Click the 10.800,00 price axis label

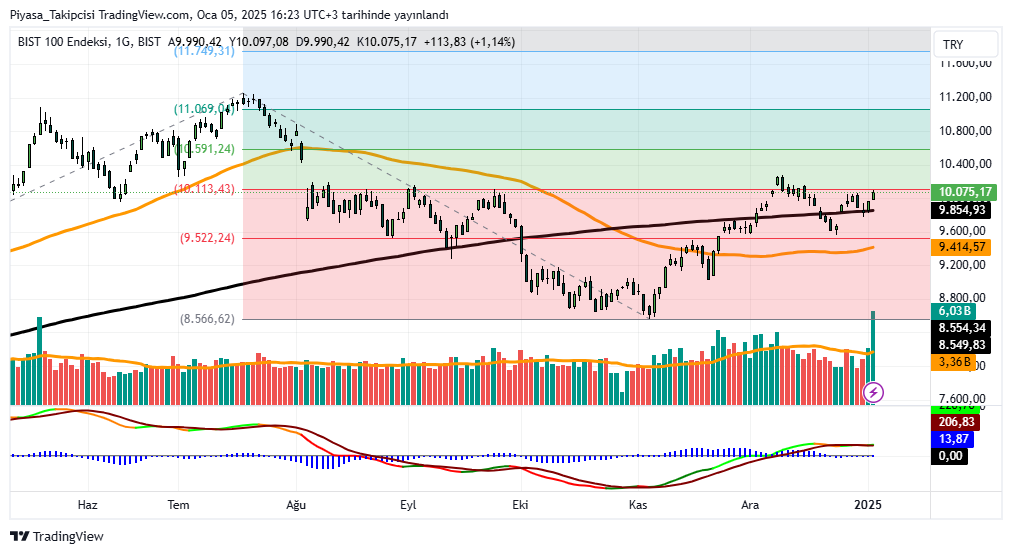[x=965, y=130]
